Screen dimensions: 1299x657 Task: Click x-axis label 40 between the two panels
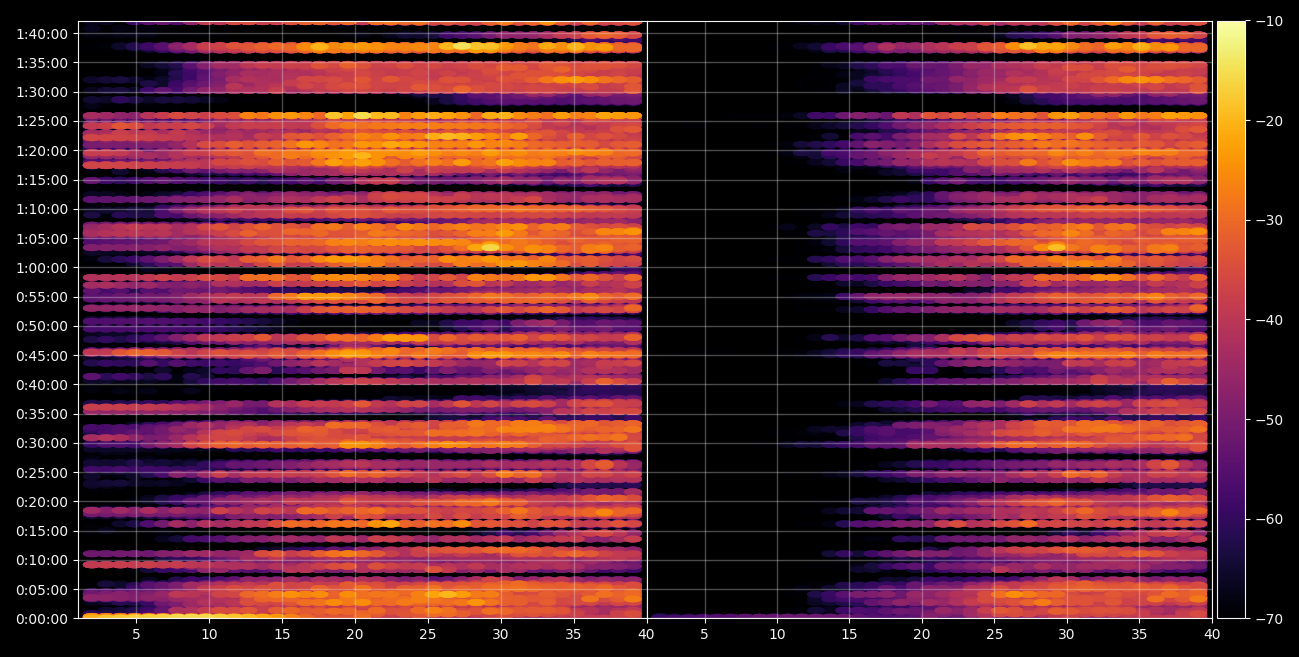(x=646, y=634)
